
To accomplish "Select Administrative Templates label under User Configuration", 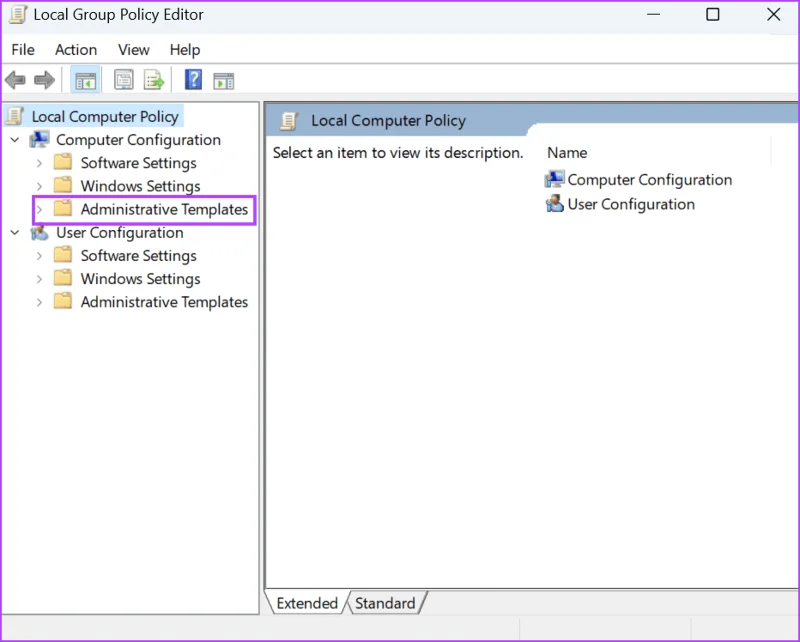I will [164, 302].
